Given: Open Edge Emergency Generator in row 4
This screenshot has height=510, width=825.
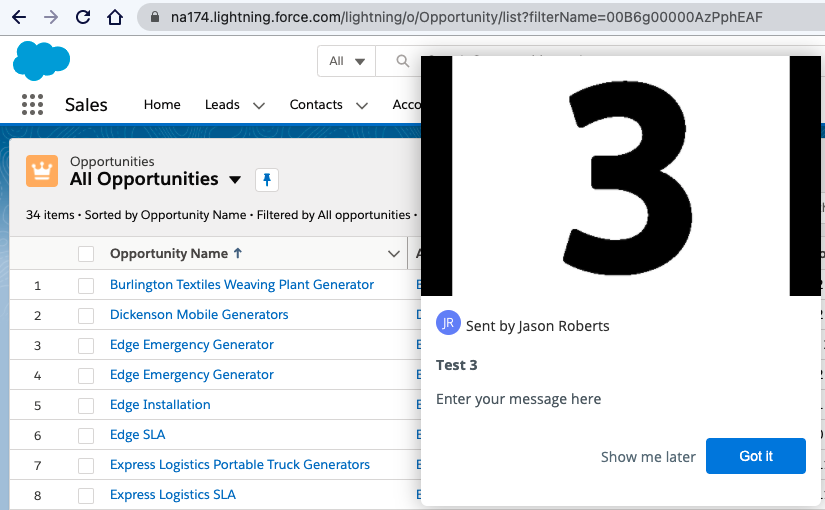Looking at the screenshot, I should click(192, 374).
